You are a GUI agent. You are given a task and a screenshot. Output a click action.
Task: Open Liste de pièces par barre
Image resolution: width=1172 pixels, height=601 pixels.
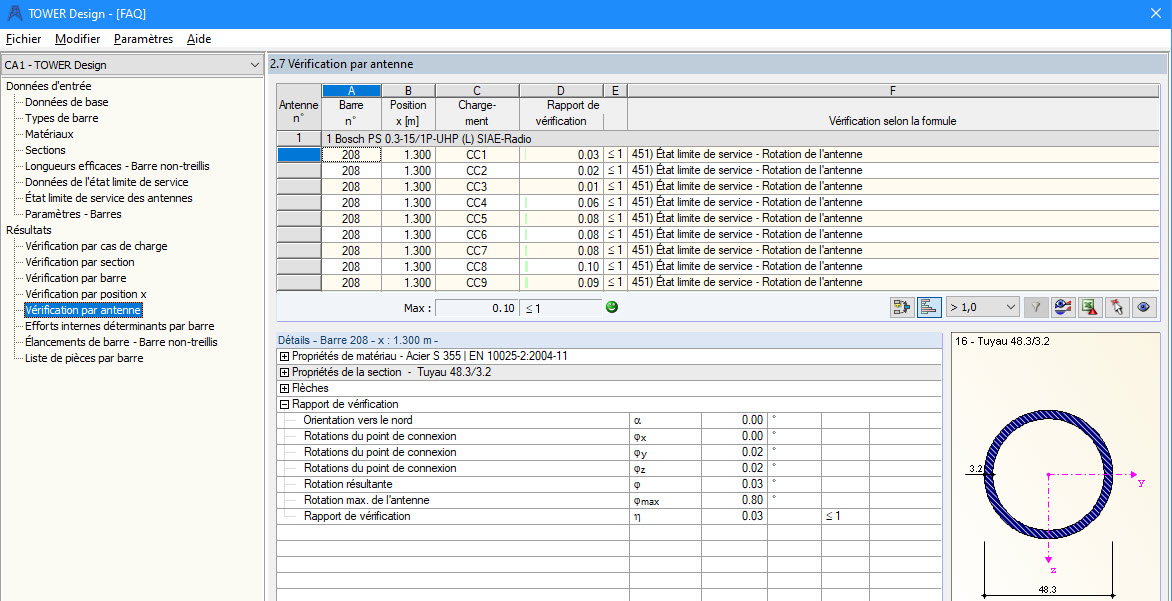tap(84, 357)
